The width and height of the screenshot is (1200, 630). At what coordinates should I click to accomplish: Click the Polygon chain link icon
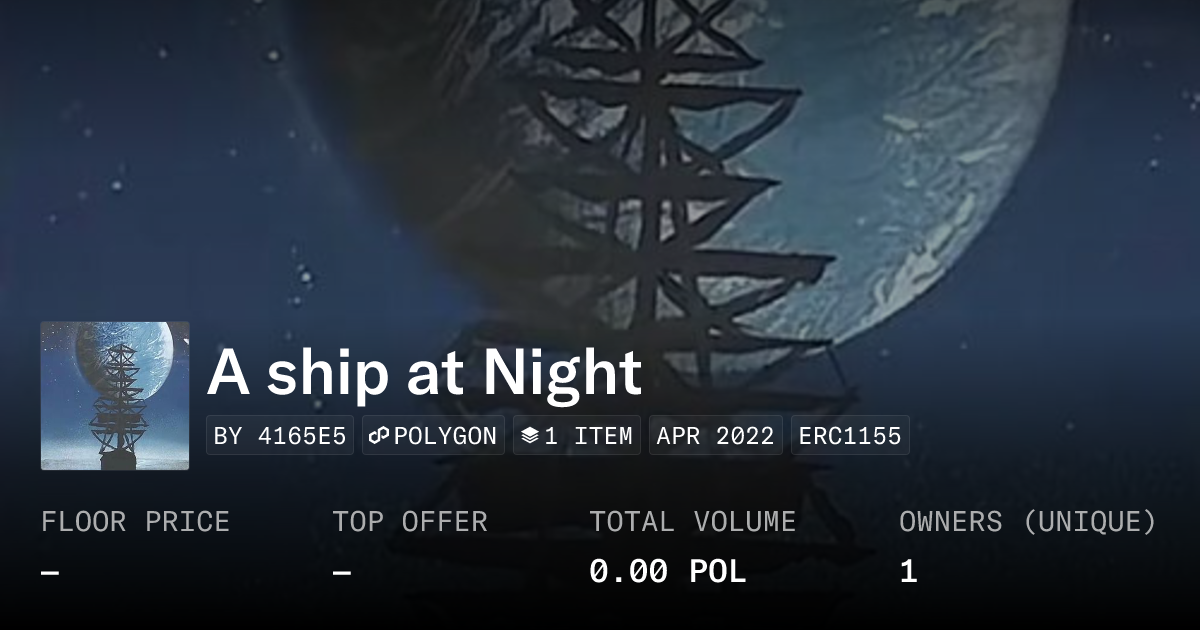pyautogui.click(x=379, y=436)
